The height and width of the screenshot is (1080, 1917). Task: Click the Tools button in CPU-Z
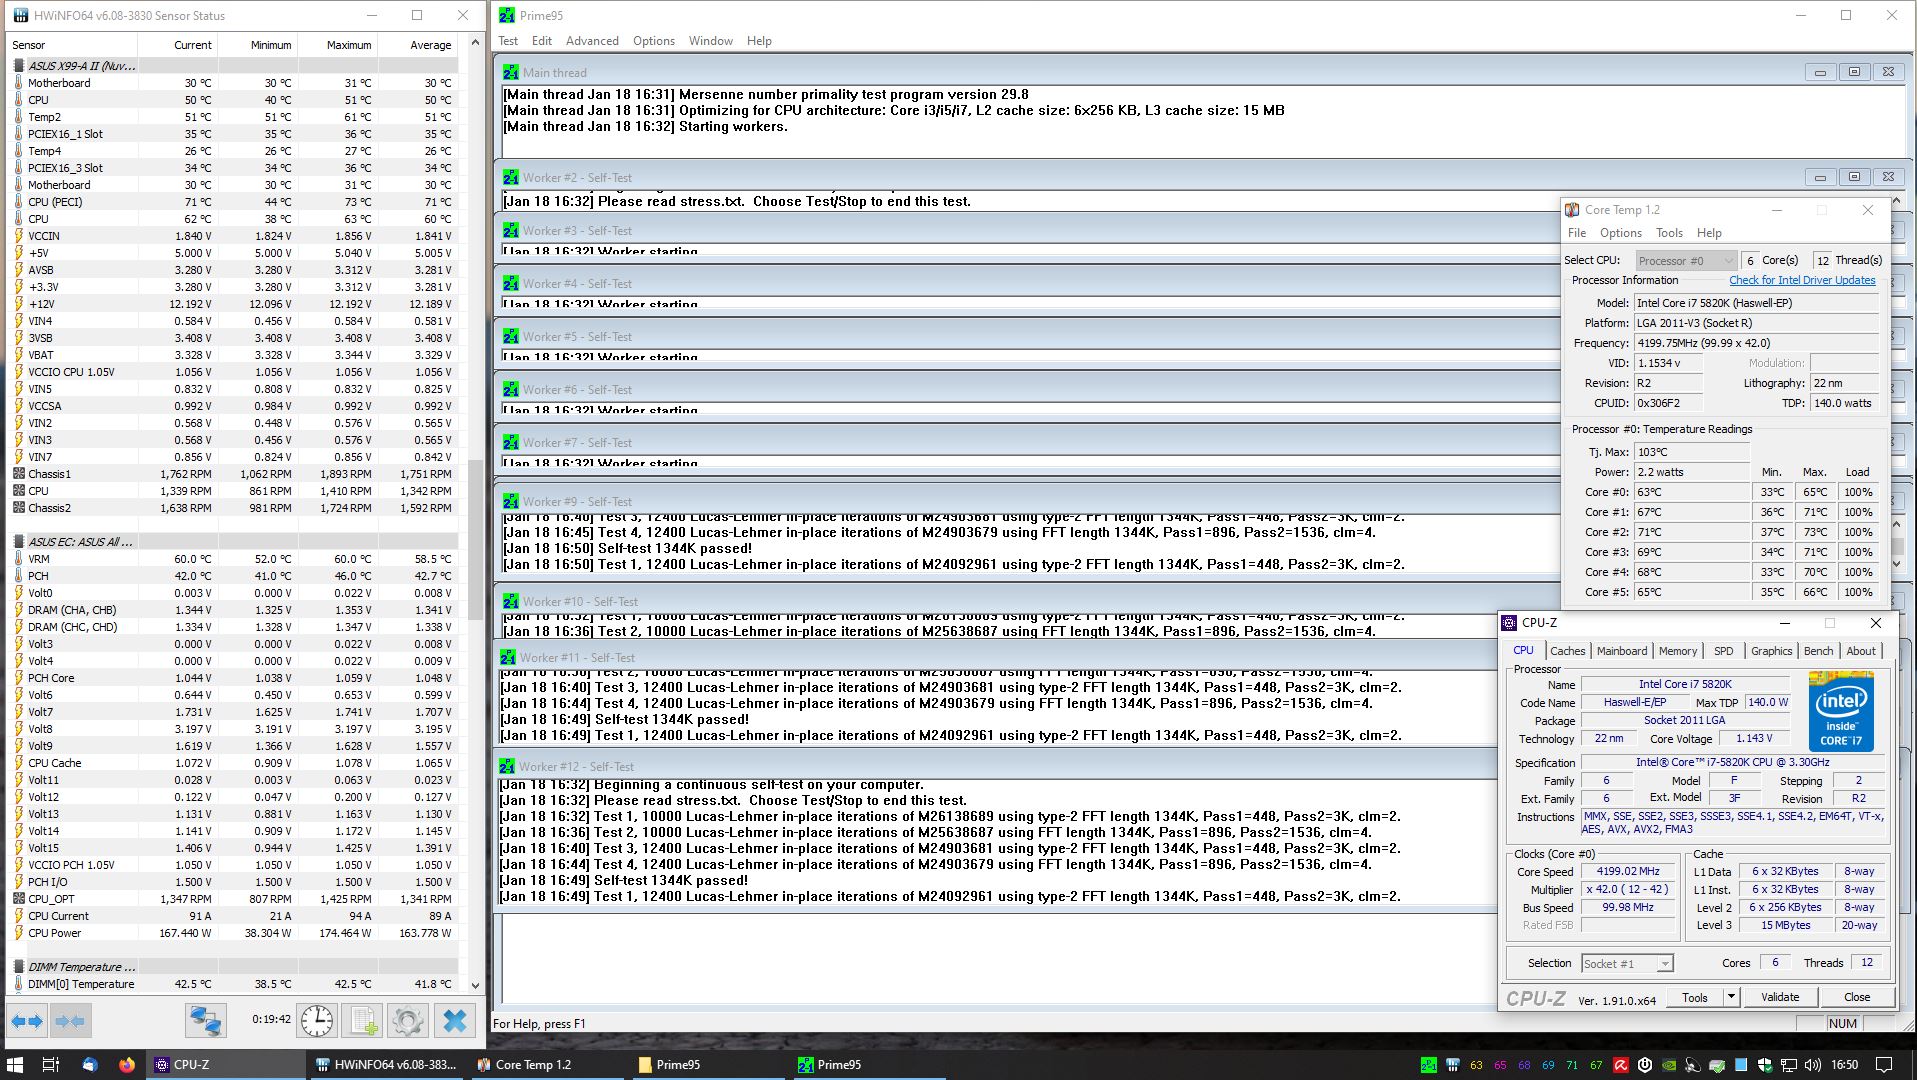pos(1695,997)
